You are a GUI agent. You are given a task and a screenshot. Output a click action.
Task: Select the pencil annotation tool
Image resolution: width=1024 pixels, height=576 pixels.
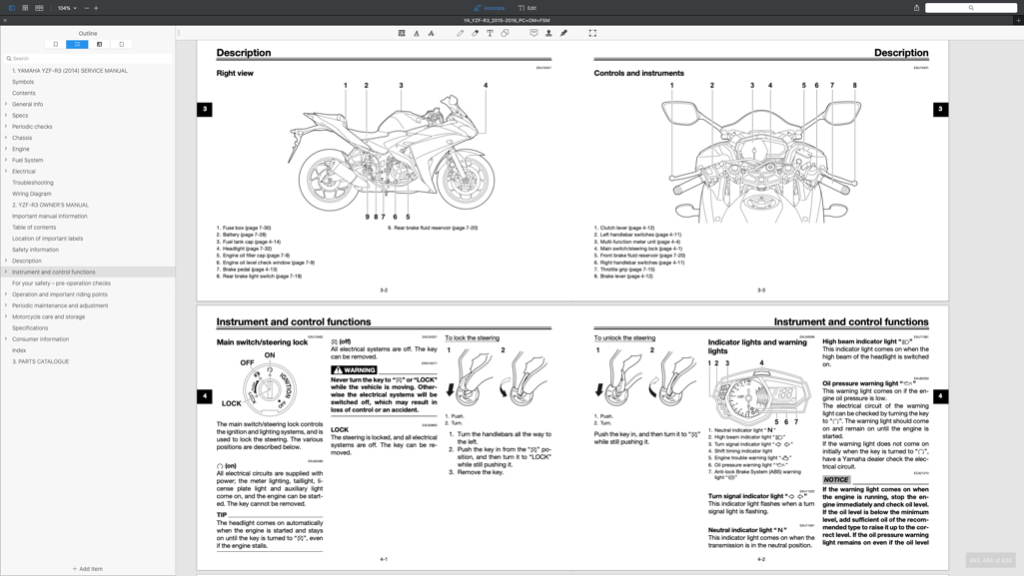460,33
